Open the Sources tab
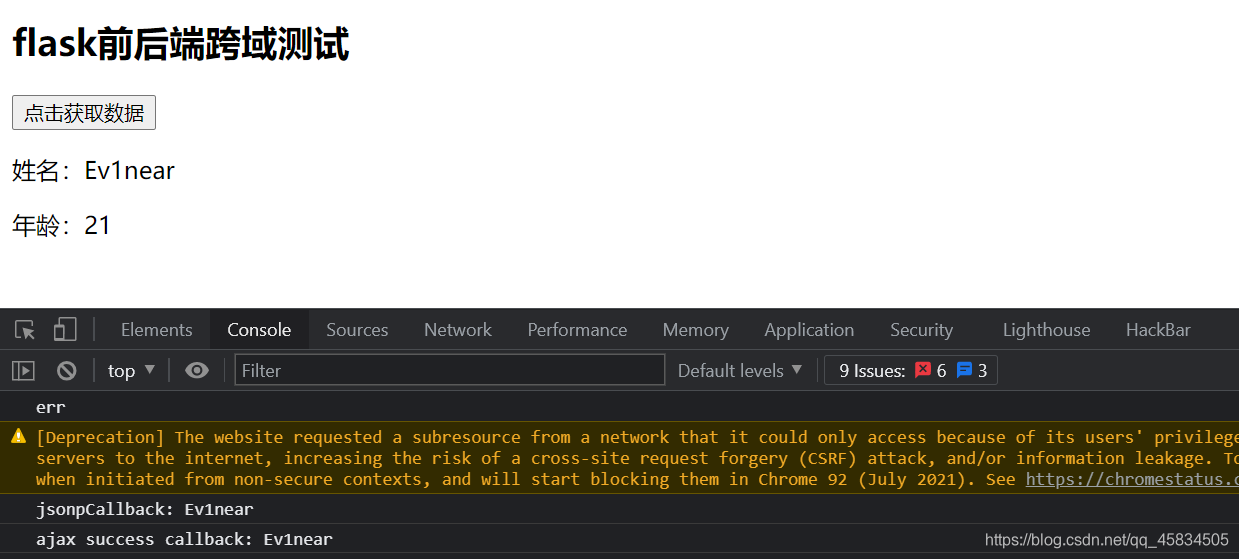This screenshot has width=1239, height=559. click(x=357, y=330)
